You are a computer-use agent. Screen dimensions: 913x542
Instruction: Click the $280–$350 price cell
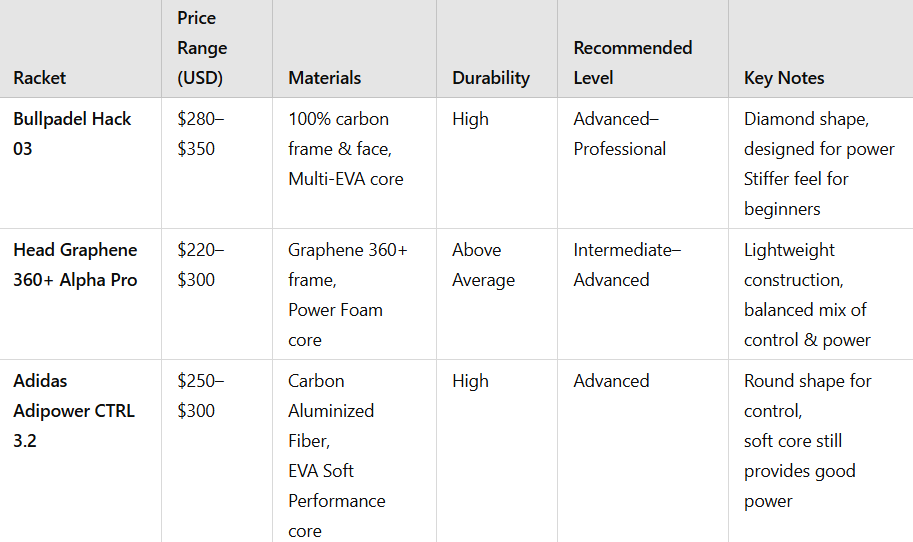pos(200,134)
